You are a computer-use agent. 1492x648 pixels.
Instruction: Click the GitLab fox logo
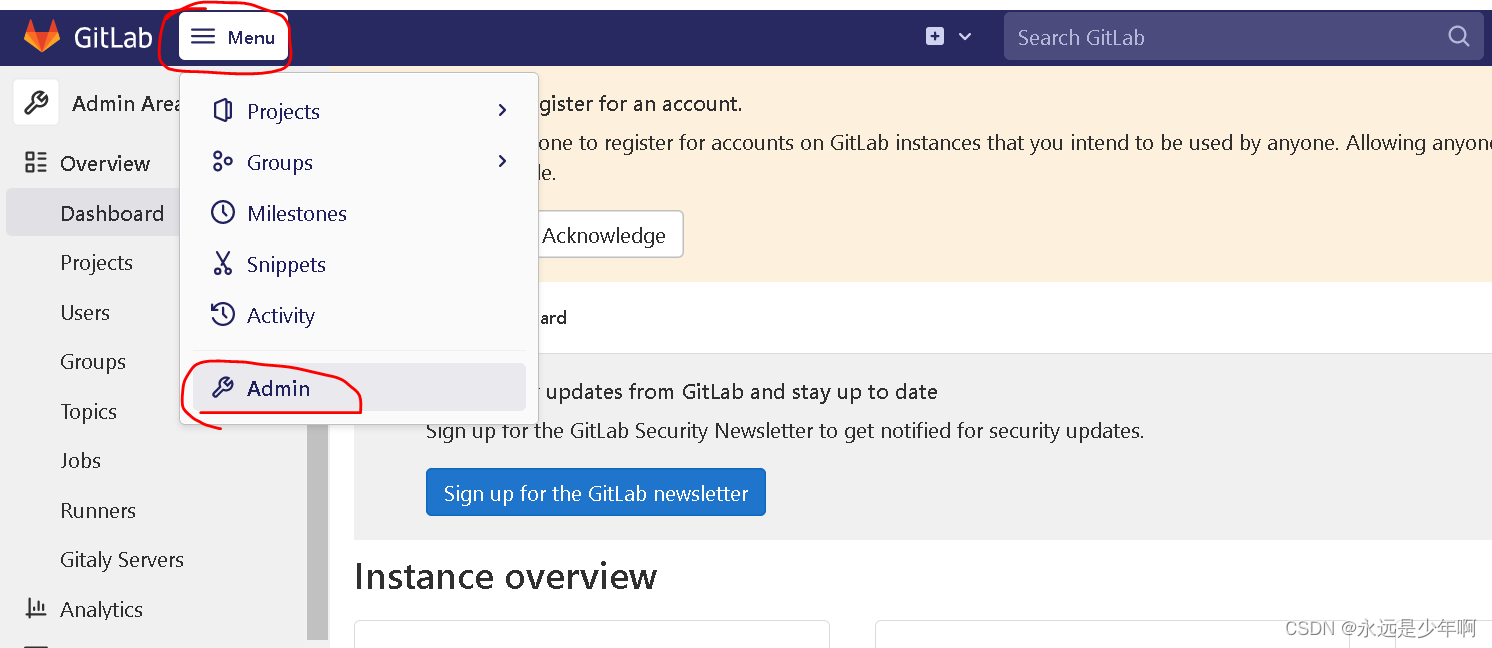[42, 37]
